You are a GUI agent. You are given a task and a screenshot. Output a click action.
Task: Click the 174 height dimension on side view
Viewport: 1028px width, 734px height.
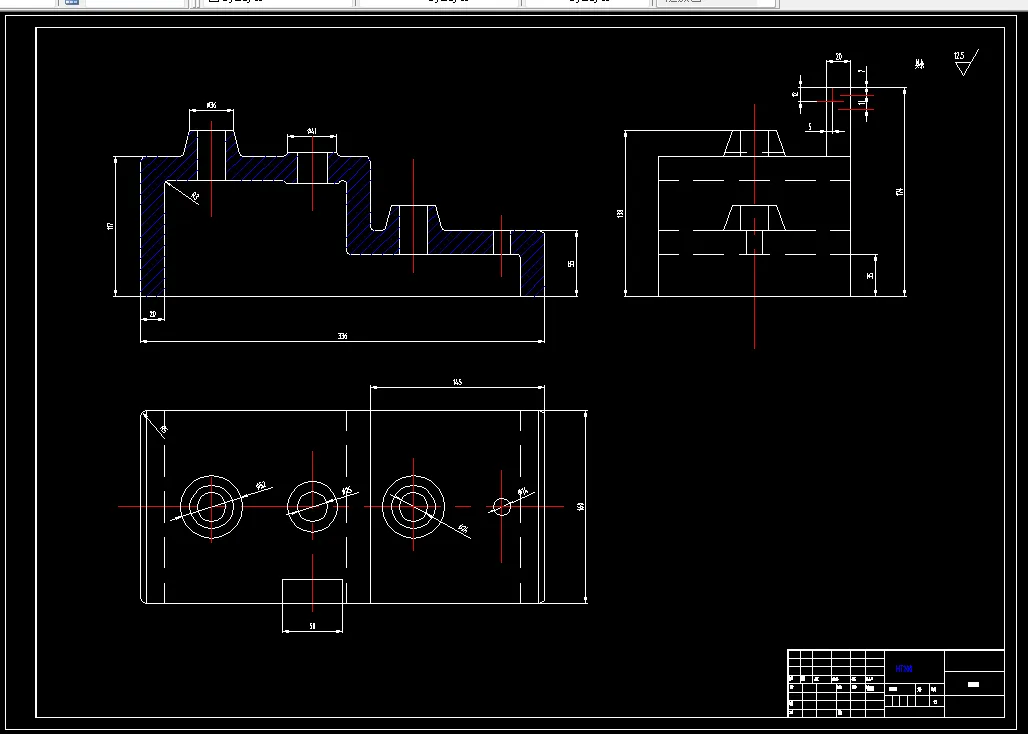pos(900,191)
